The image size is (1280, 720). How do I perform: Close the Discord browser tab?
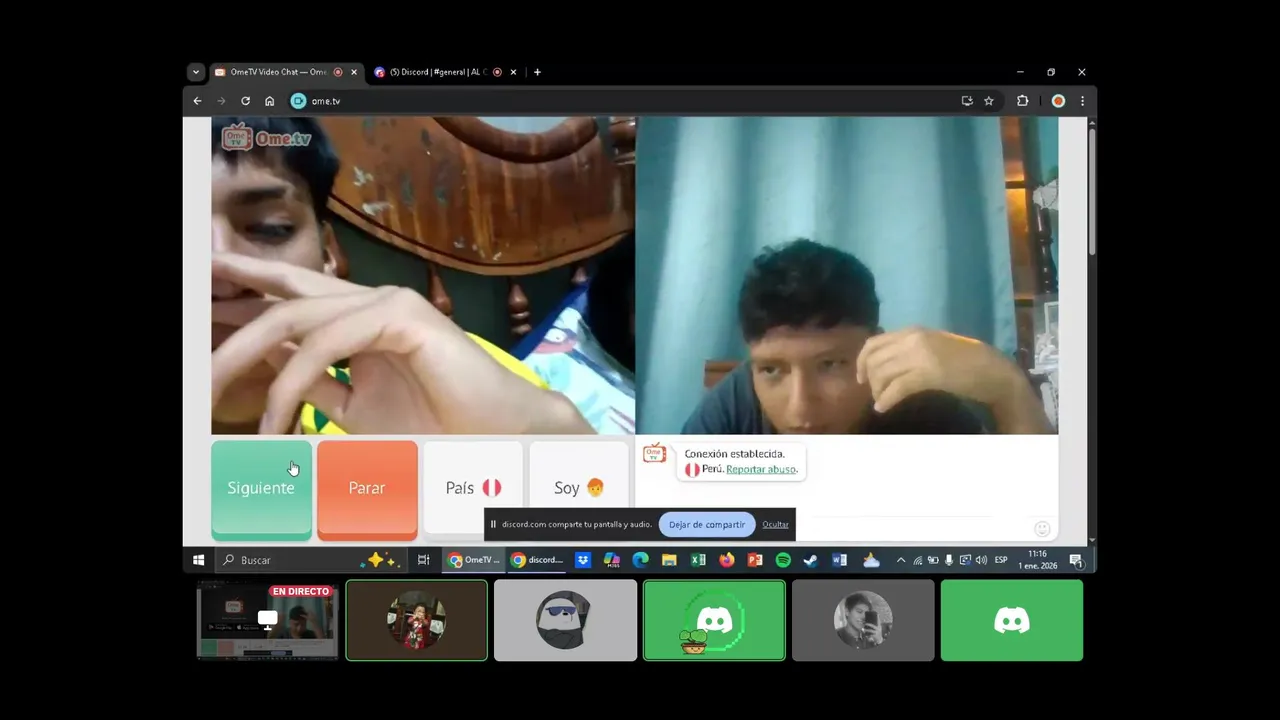tap(514, 72)
